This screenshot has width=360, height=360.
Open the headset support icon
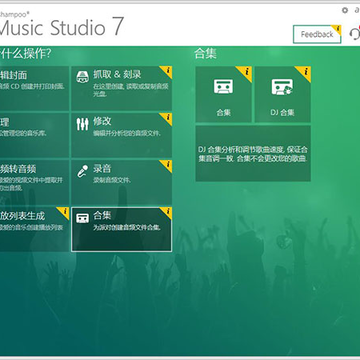[355, 33]
